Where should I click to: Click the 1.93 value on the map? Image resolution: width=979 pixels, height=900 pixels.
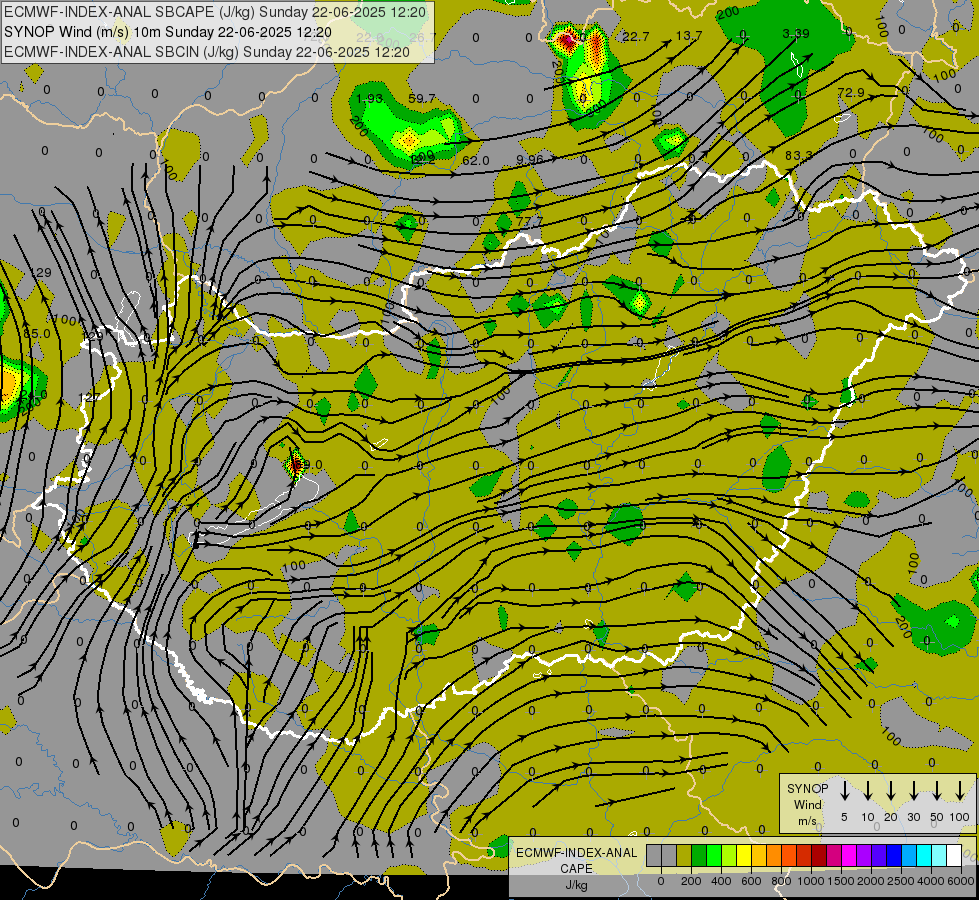click(369, 99)
